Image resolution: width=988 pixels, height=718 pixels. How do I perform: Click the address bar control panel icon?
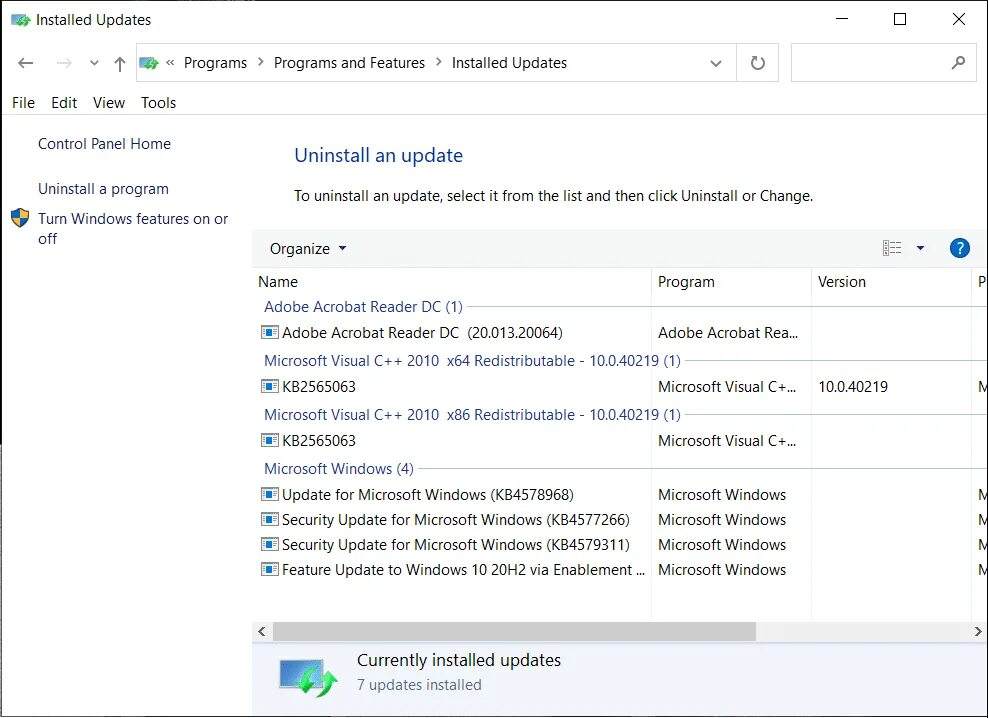pos(149,63)
